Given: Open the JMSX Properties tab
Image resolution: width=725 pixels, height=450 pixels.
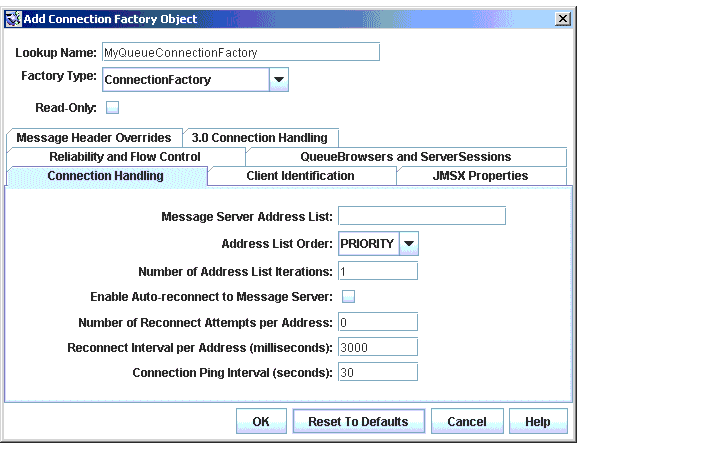Looking at the screenshot, I should click(x=481, y=176).
